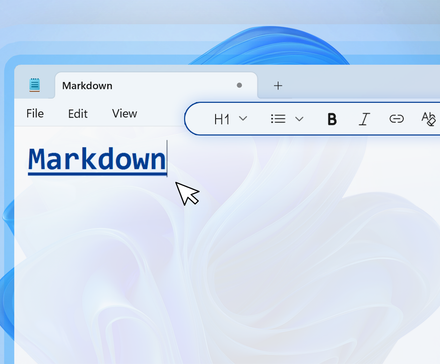Open the File menu
The image size is (440, 364).
tap(35, 114)
